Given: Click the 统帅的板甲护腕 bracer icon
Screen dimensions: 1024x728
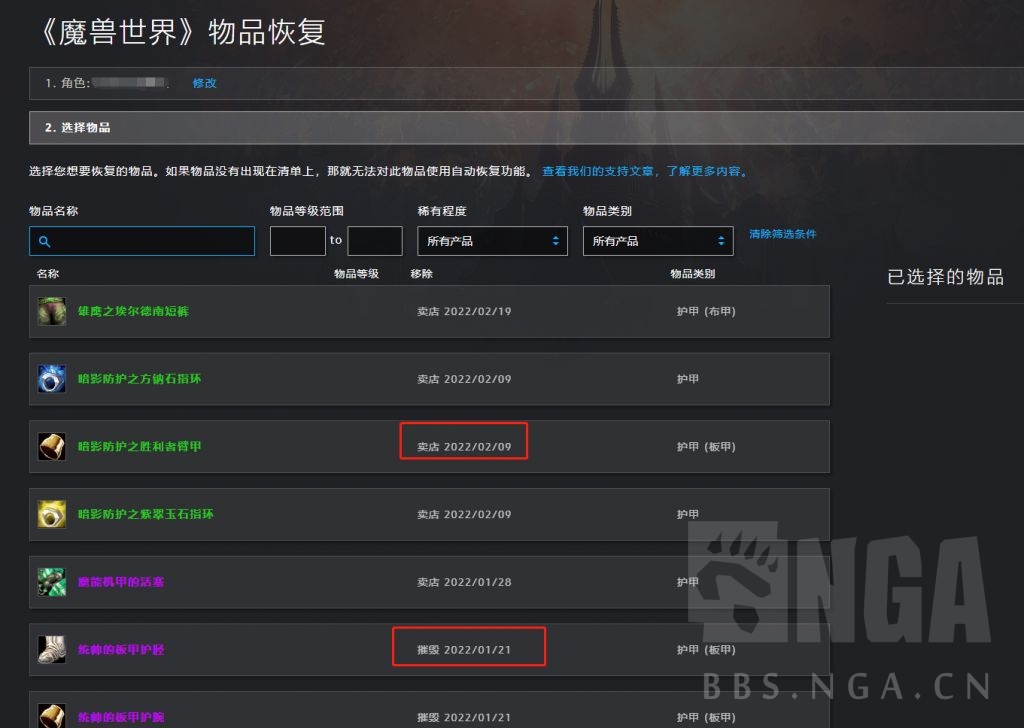Looking at the screenshot, I should tap(52, 716).
